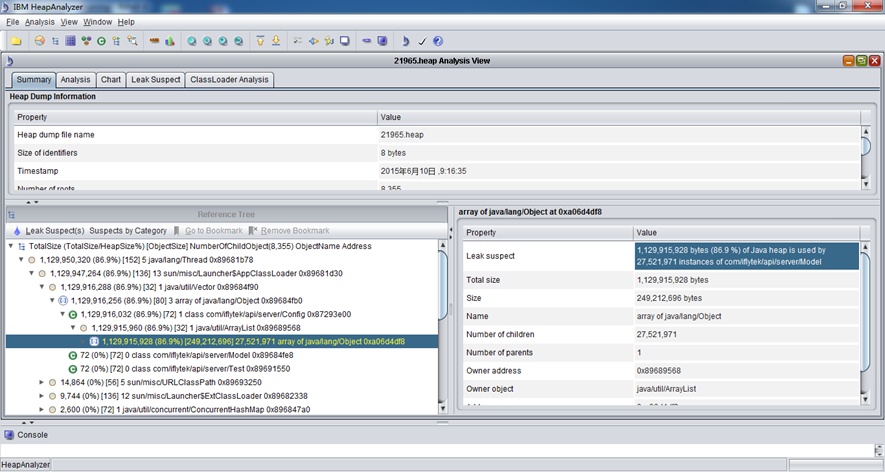This screenshot has width=885, height=472.
Task: Click scroll up arrow of right properties table
Action: [866, 248]
